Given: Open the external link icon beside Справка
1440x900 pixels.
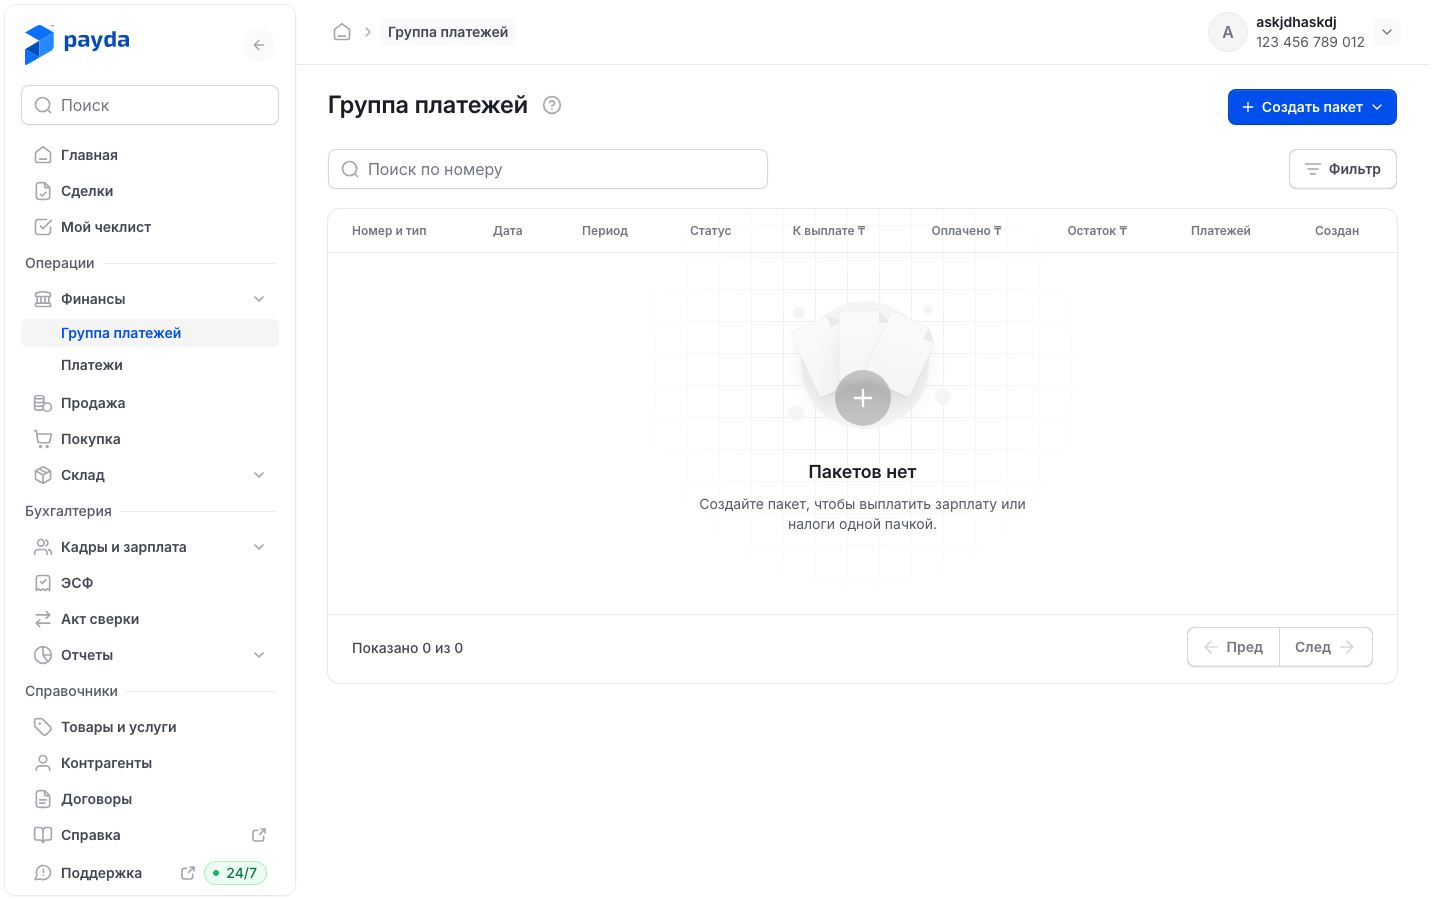Looking at the screenshot, I should pos(259,835).
